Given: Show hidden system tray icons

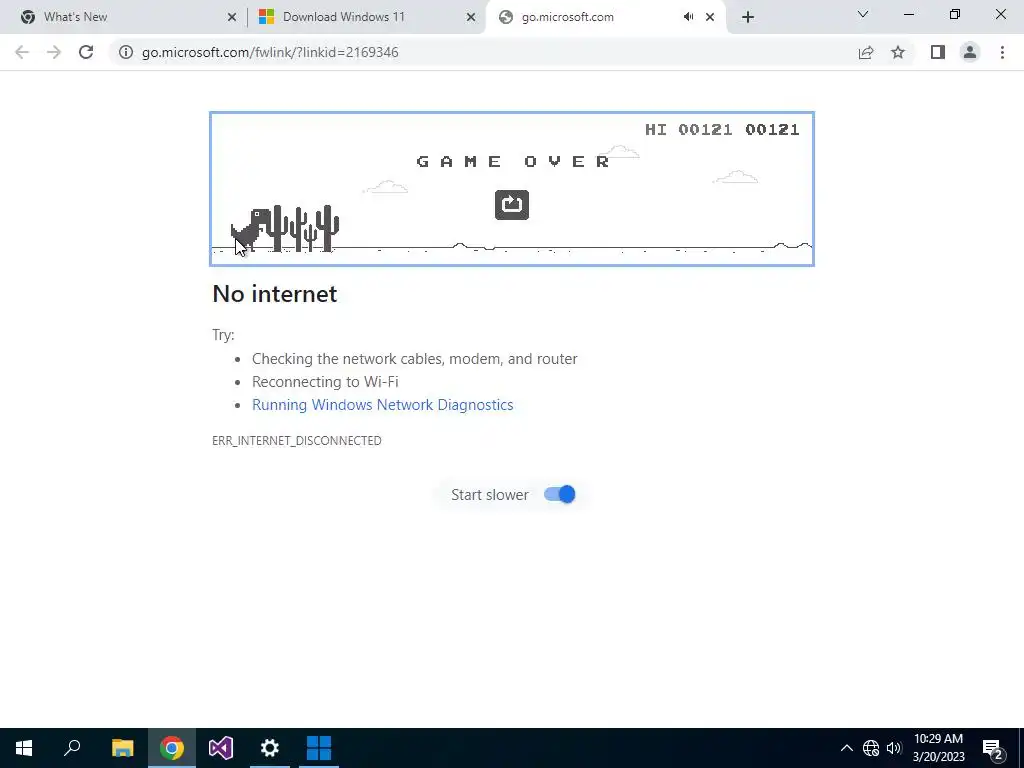Looking at the screenshot, I should coord(846,748).
